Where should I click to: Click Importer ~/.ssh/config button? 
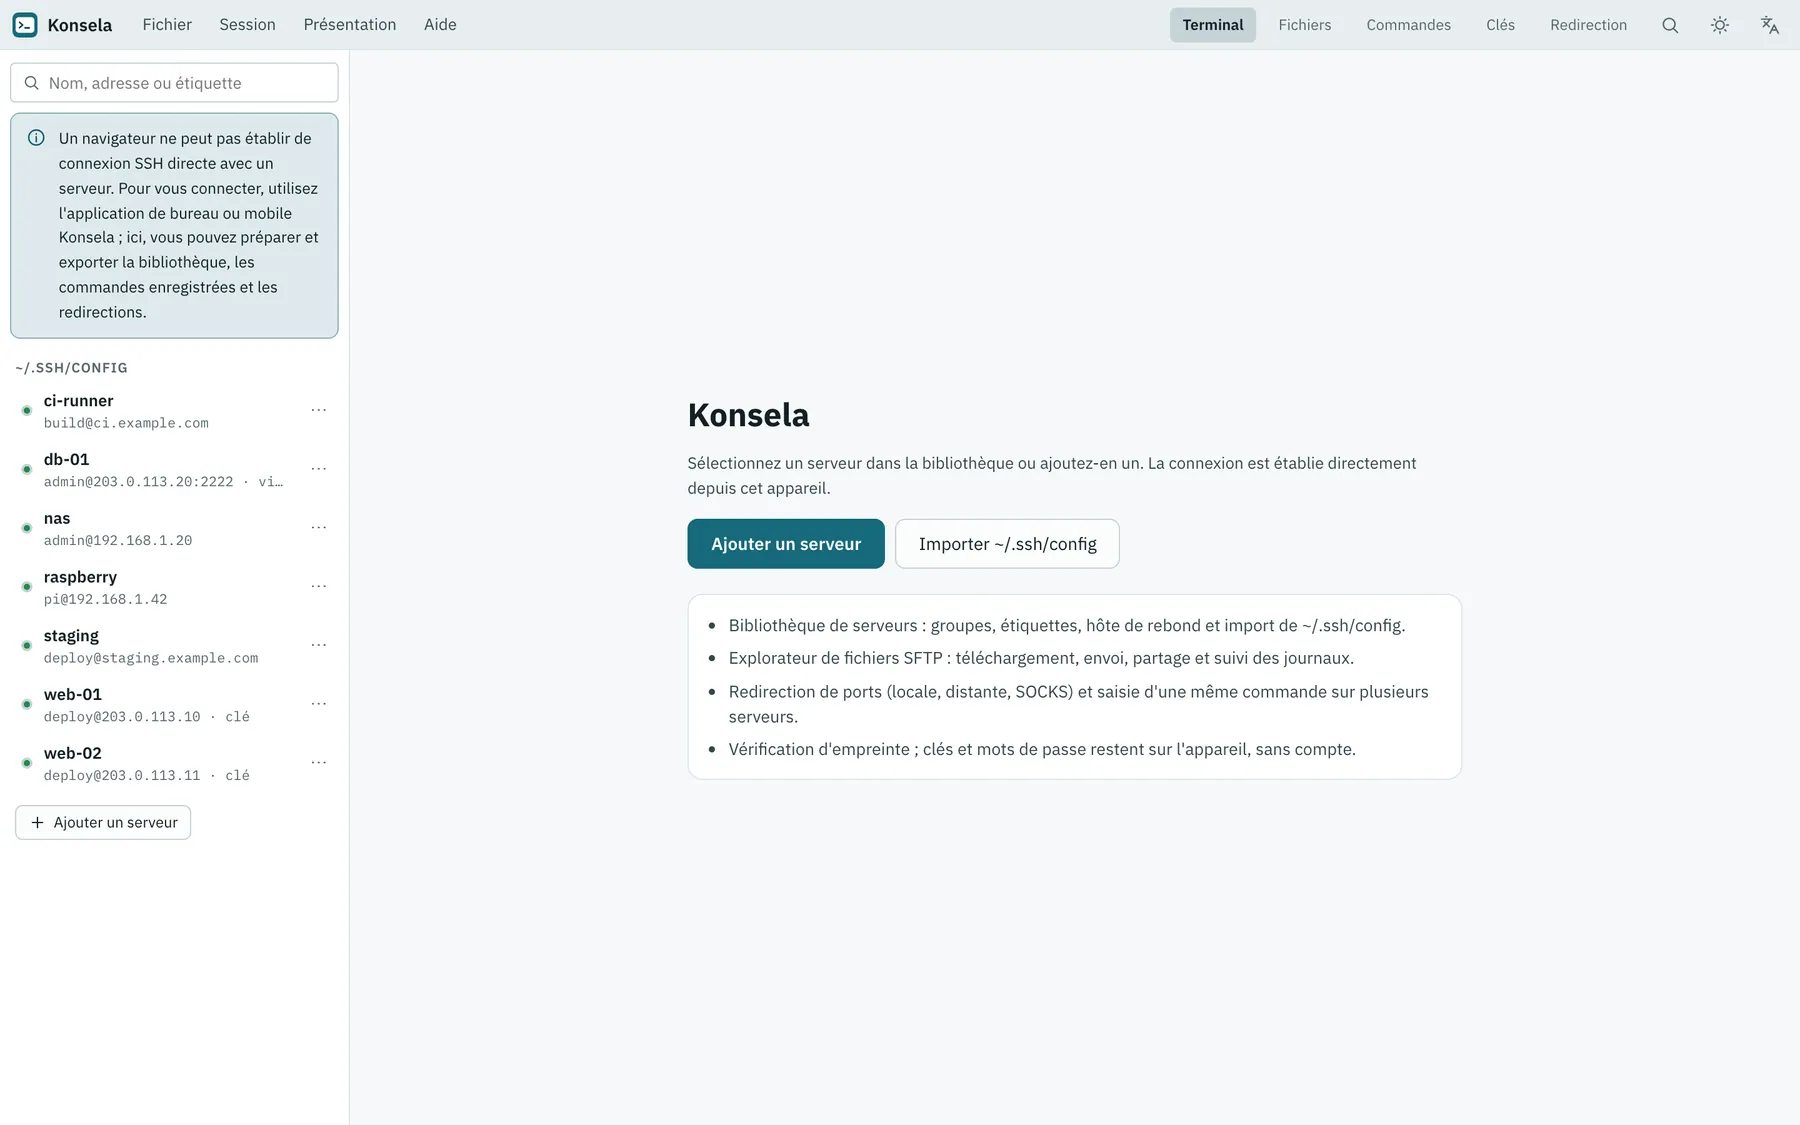[x=1007, y=544]
